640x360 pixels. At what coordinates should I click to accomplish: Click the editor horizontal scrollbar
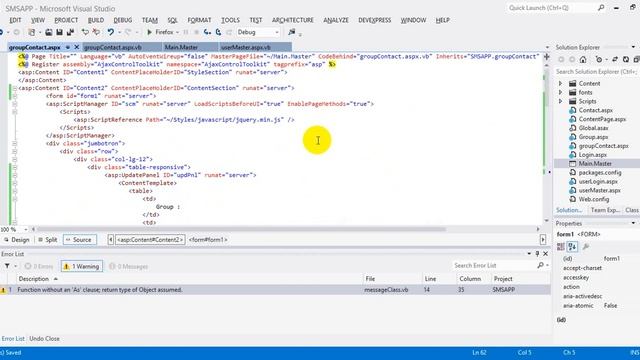pyautogui.click(x=241, y=229)
